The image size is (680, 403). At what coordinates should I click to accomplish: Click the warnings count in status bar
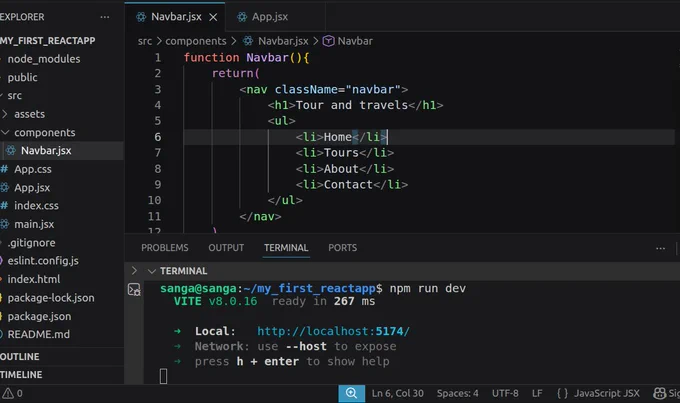(12, 393)
